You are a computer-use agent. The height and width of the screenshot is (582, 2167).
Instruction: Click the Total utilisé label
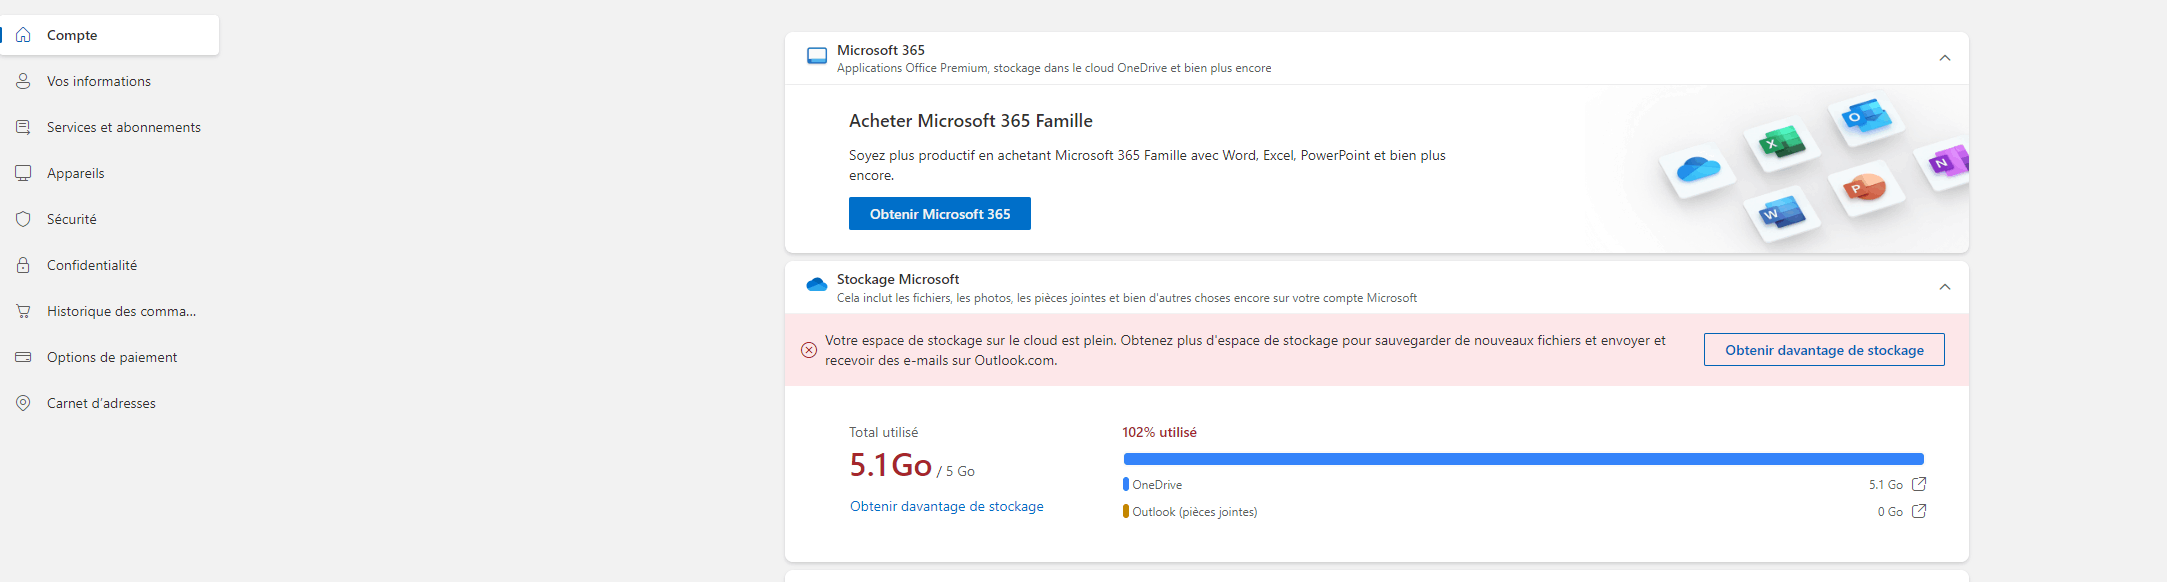[x=884, y=433]
